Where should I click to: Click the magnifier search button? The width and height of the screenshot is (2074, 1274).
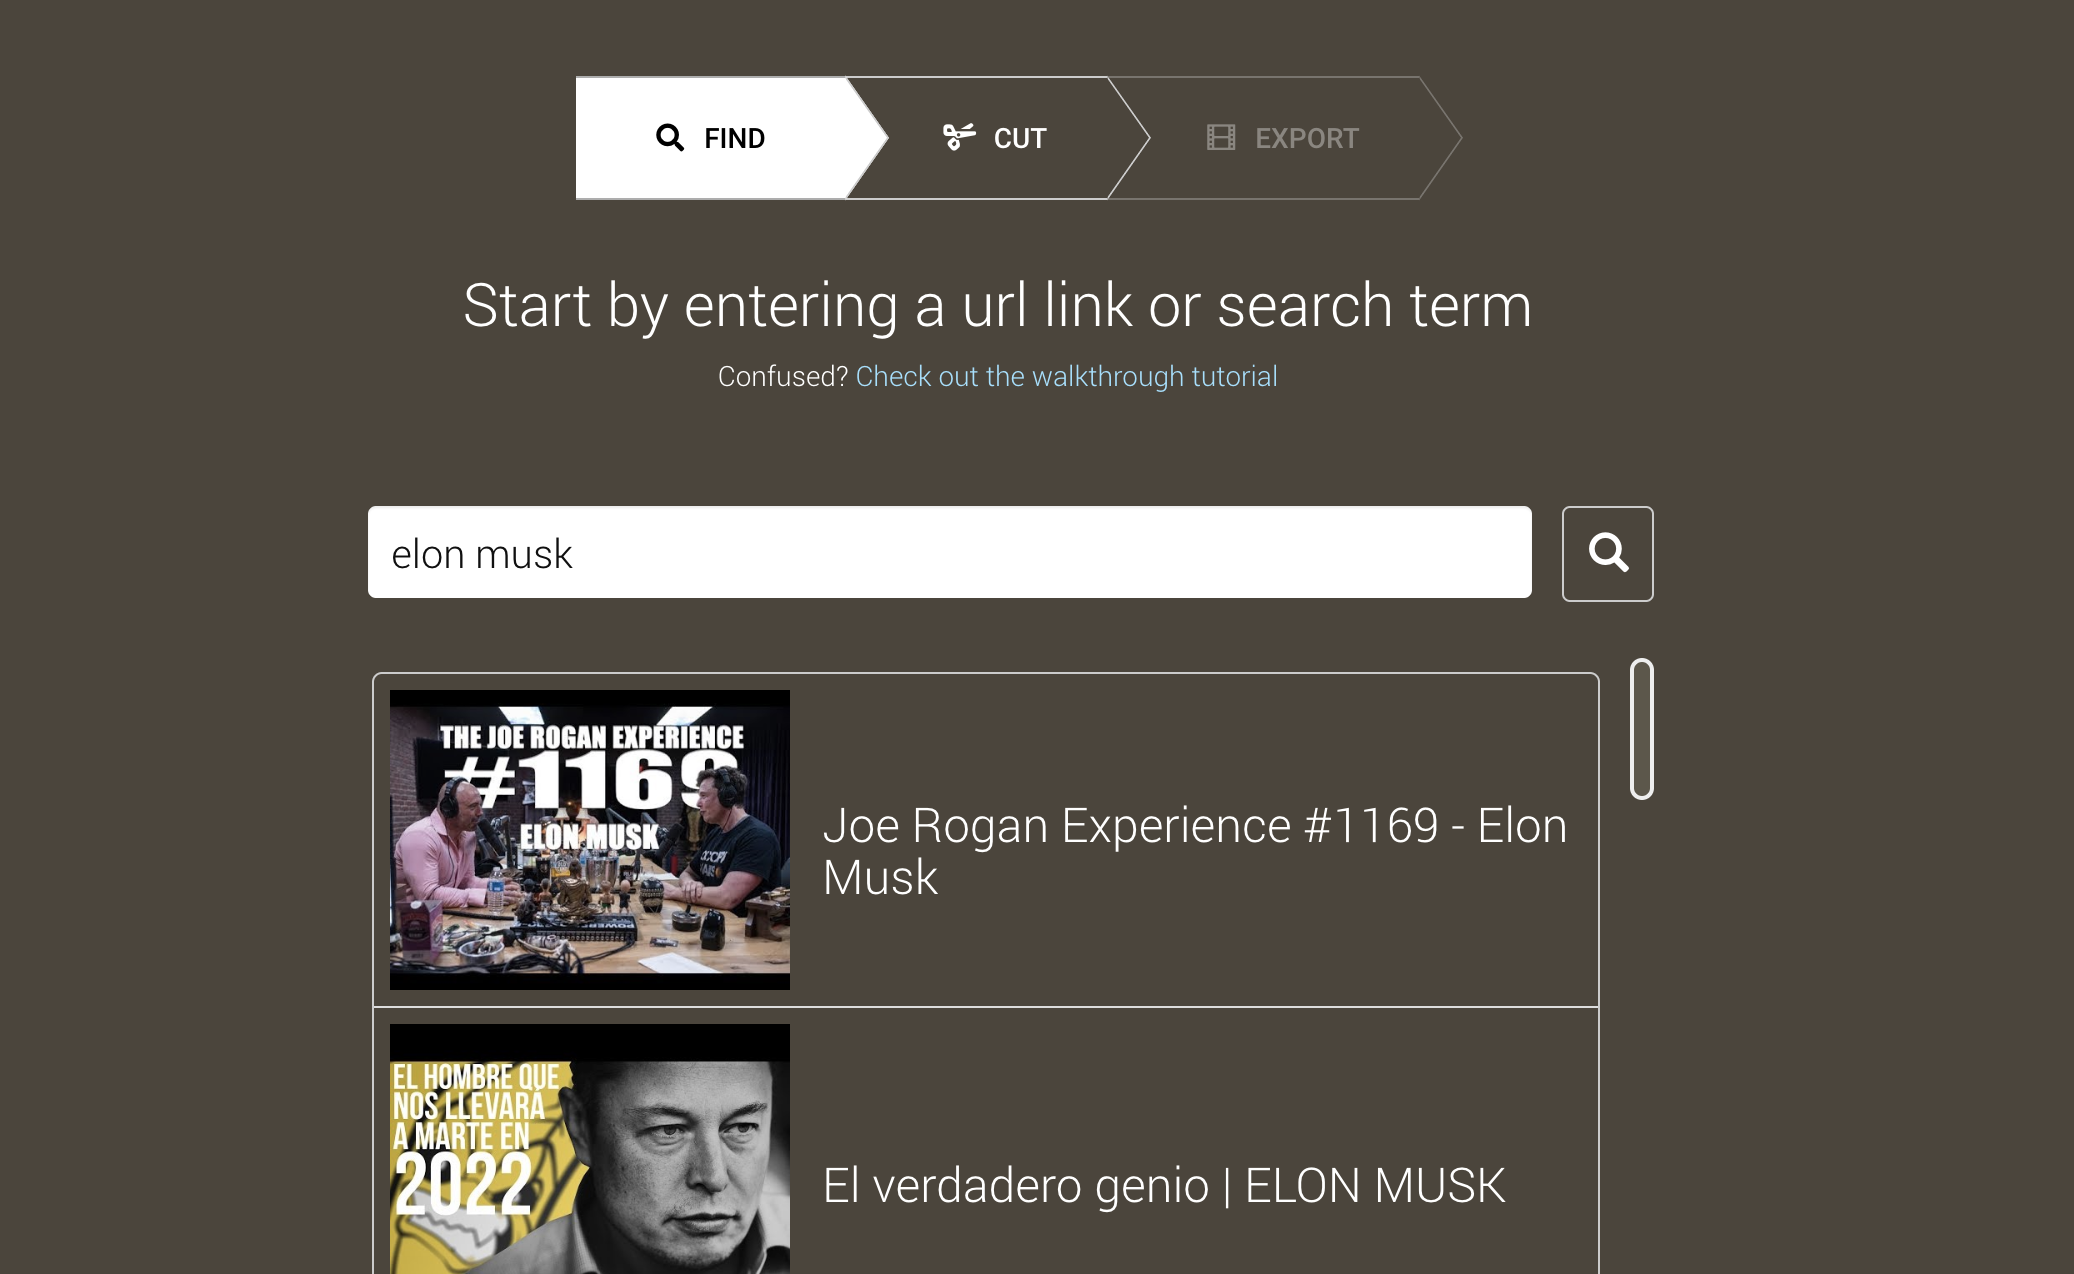pos(1607,553)
